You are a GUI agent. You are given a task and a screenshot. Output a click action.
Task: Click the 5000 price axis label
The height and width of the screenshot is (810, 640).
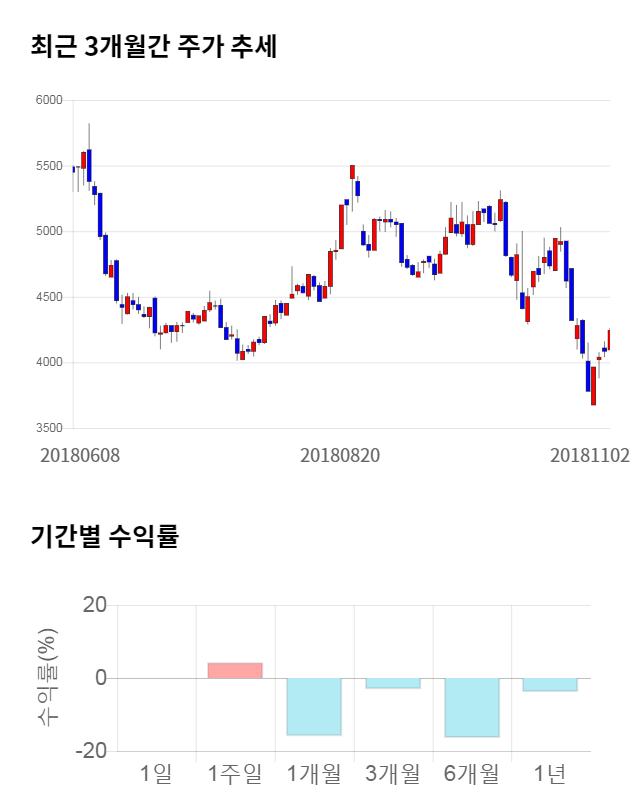tap(49, 231)
